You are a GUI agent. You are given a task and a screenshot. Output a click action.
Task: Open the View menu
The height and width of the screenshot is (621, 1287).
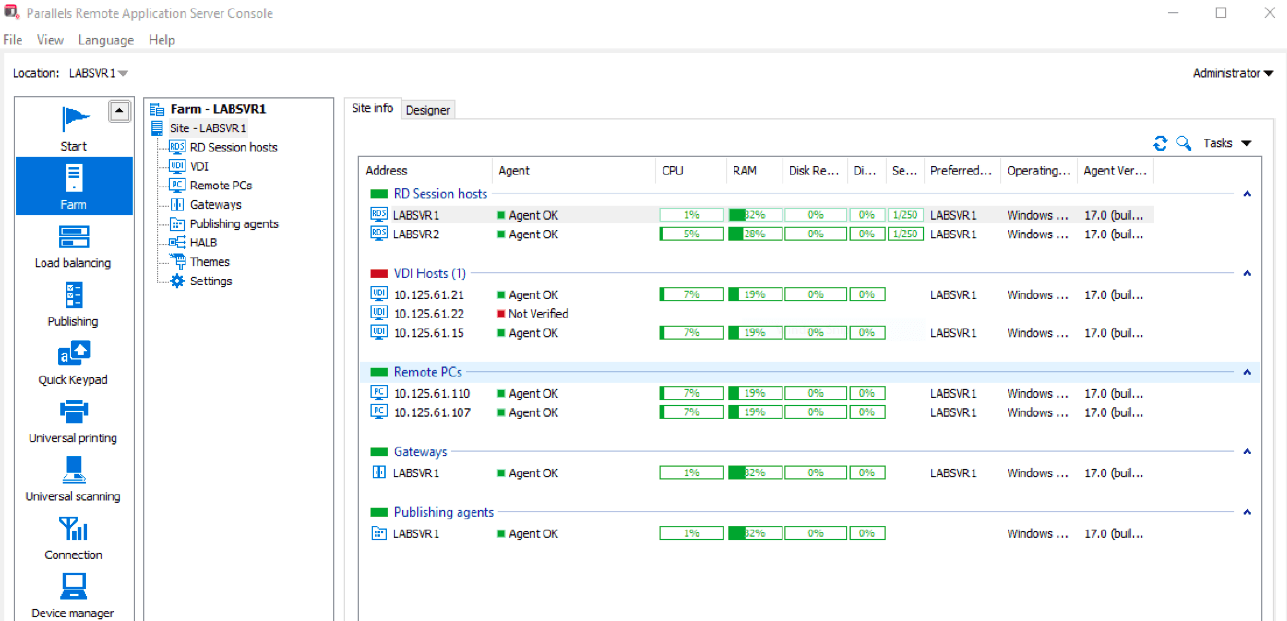tap(50, 40)
